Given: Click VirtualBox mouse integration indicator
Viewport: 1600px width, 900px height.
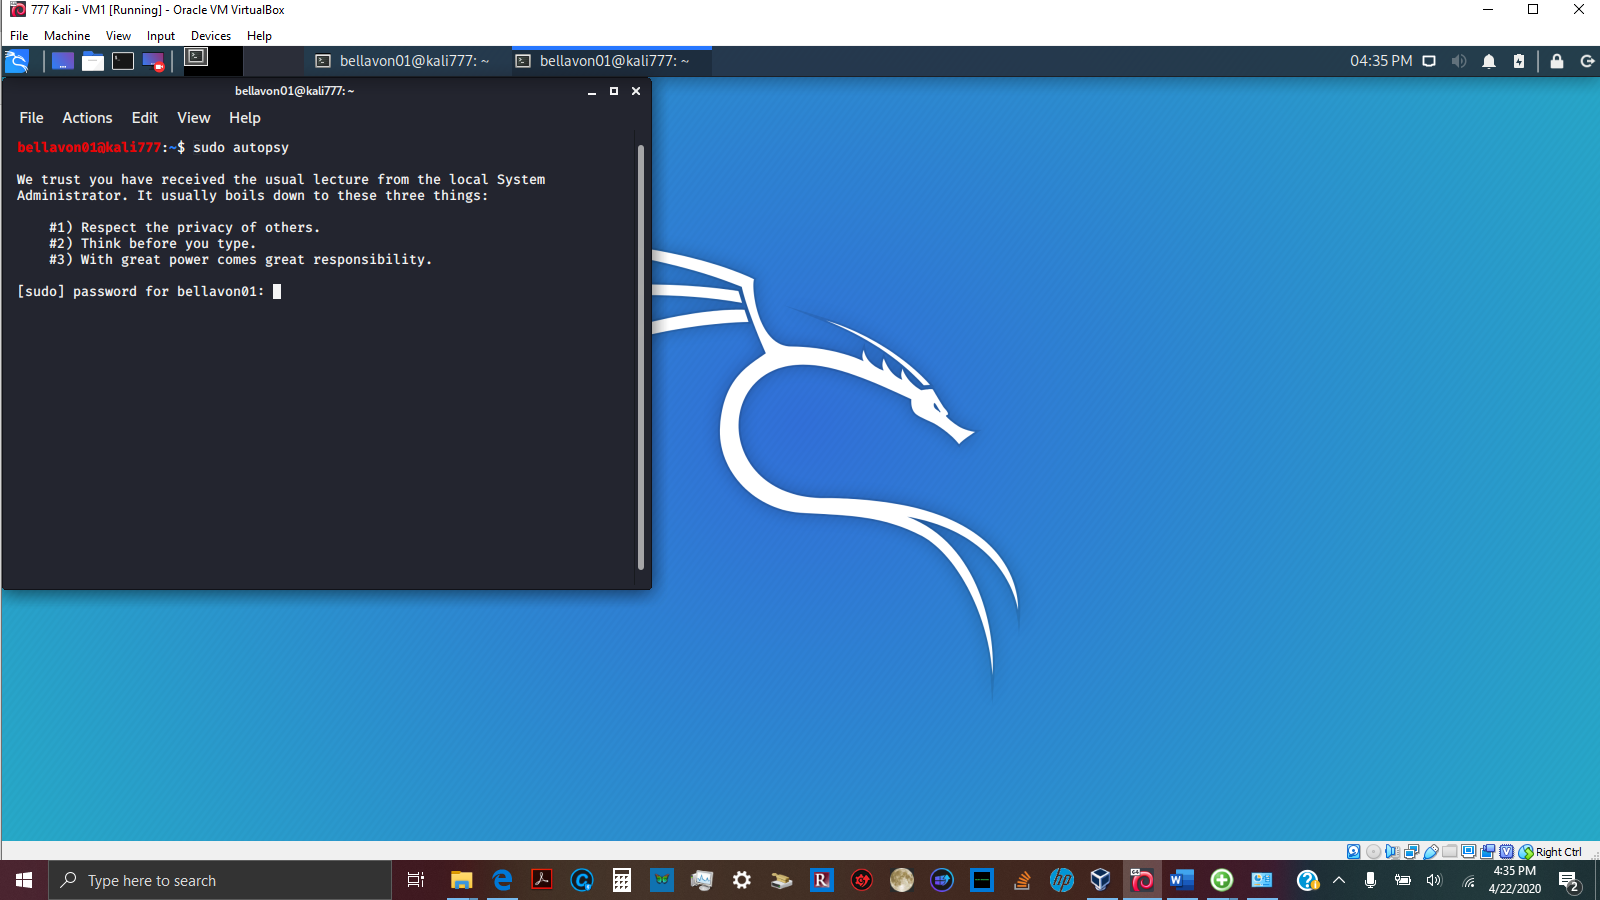Looking at the screenshot, I should click(1526, 852).
